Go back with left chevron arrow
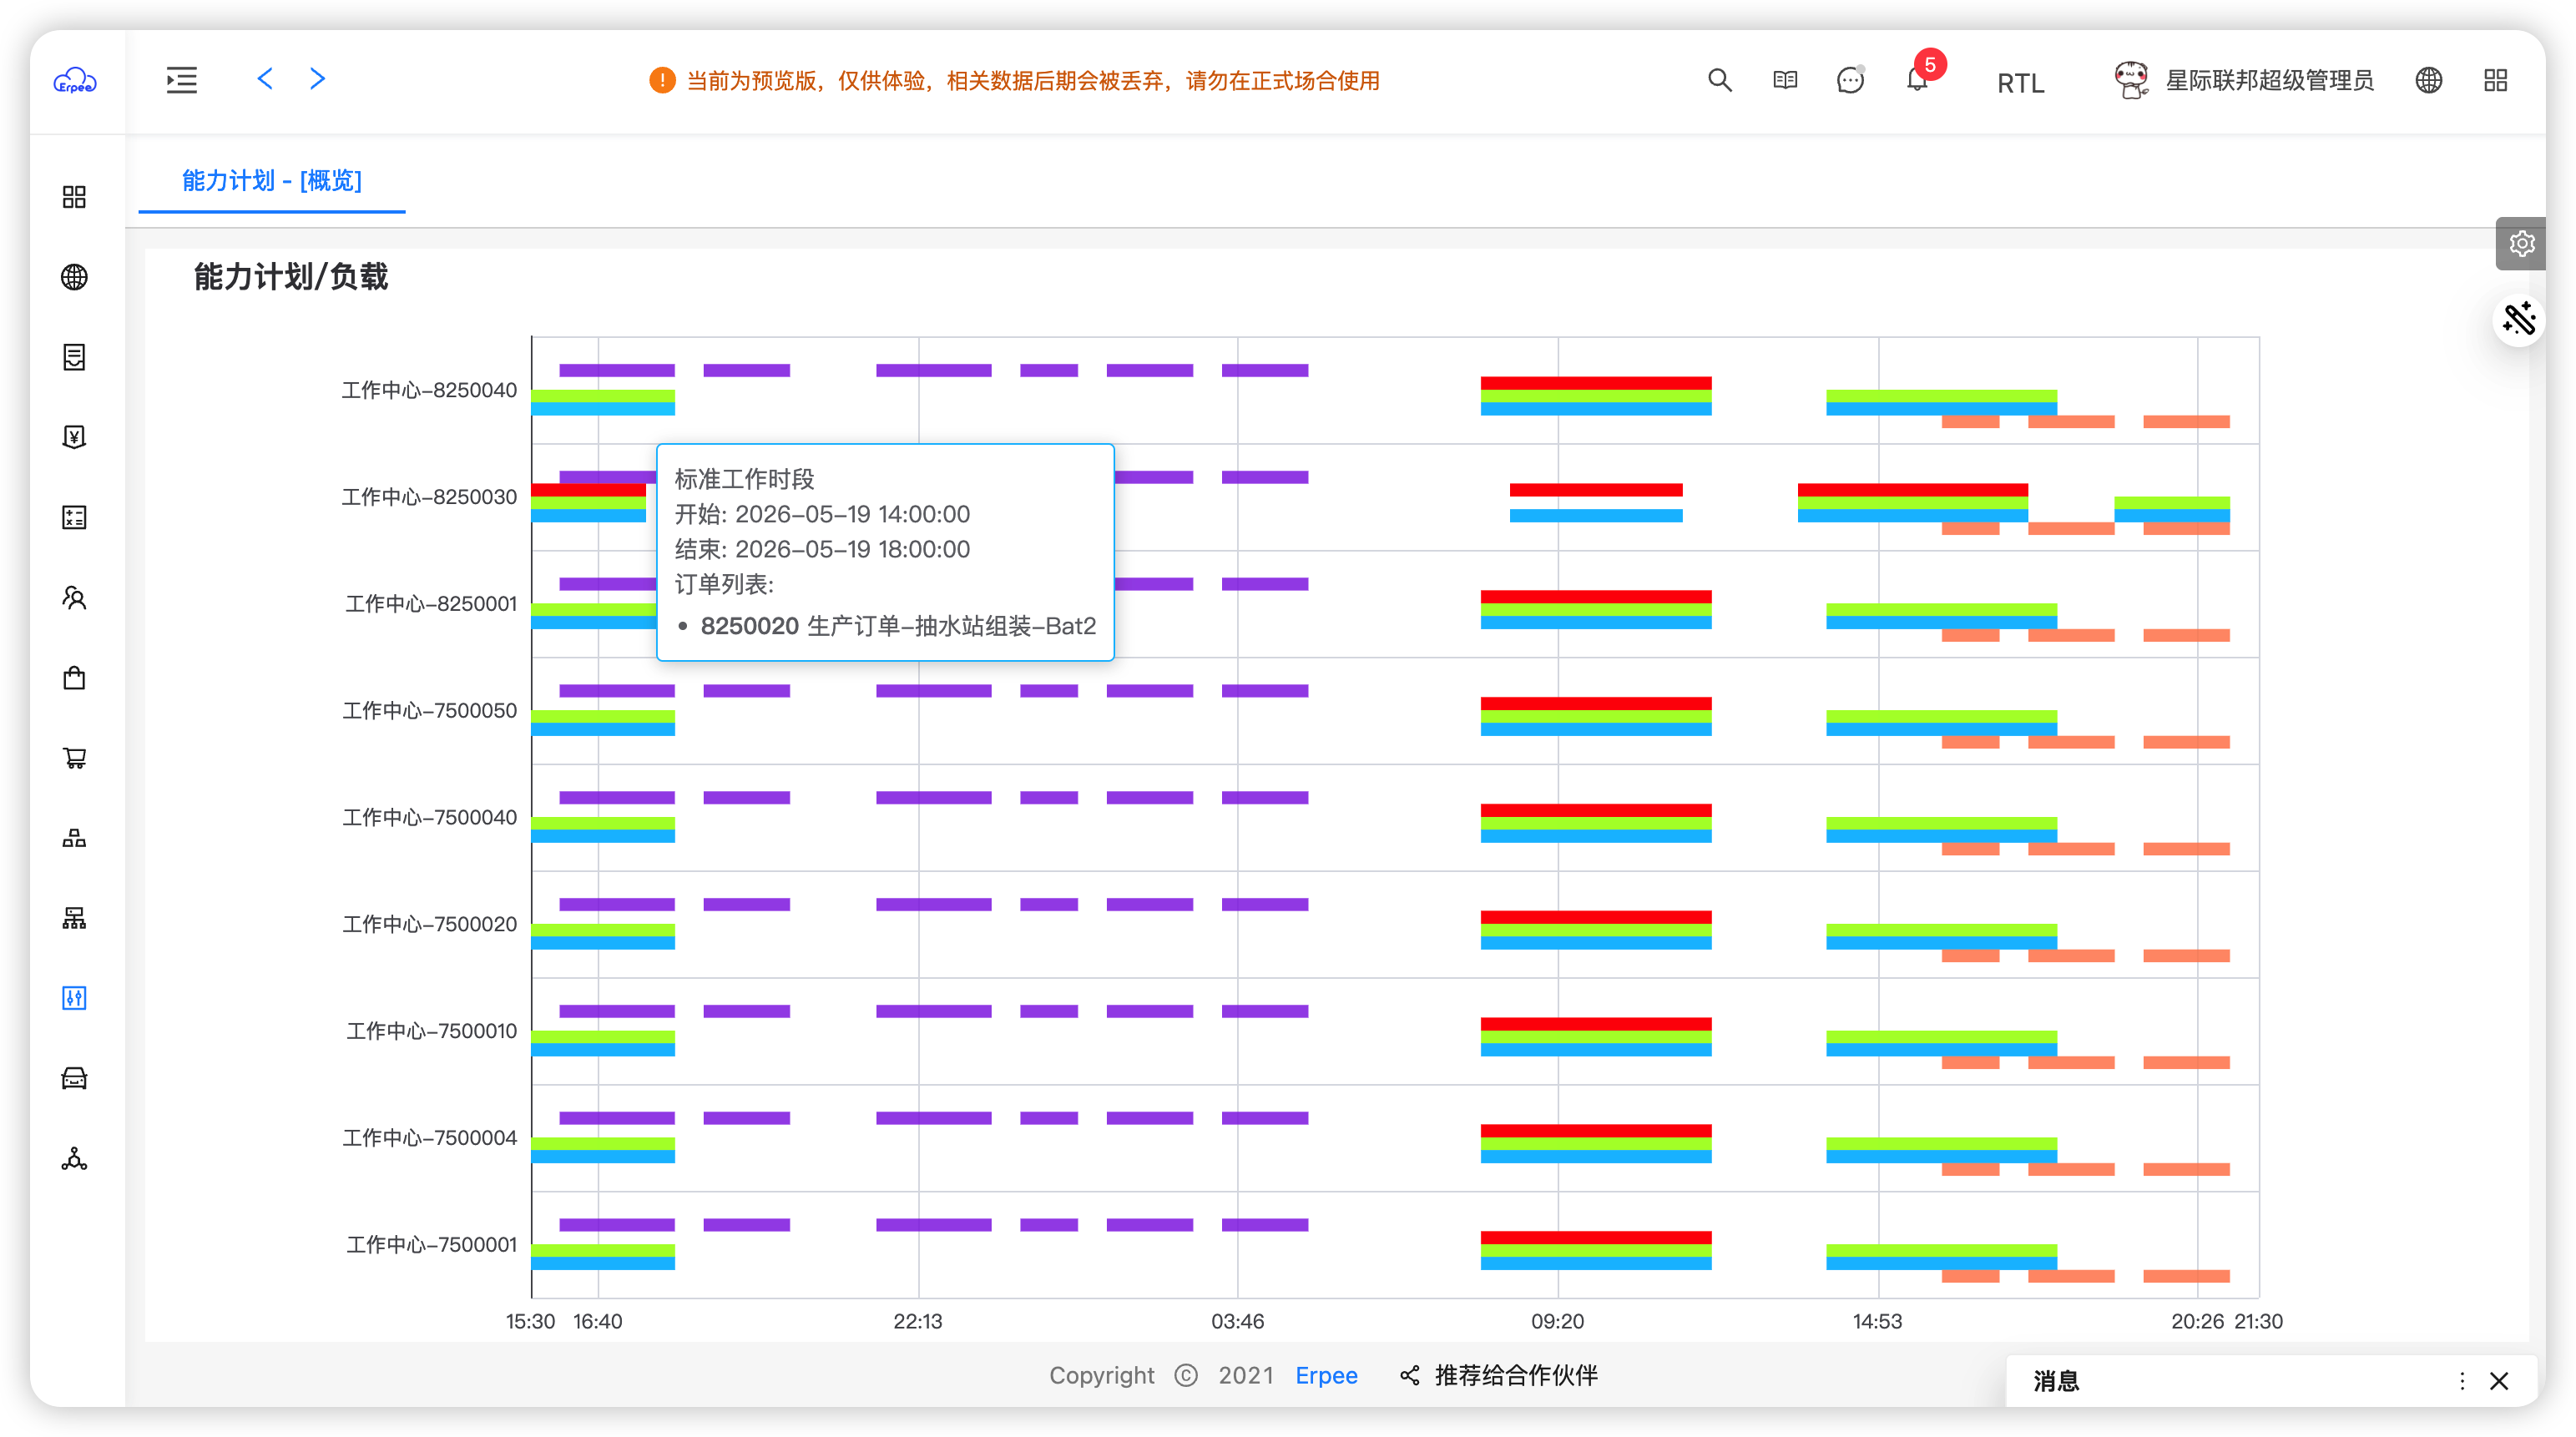This screenshot has height=1437, width=2576. 265,79
